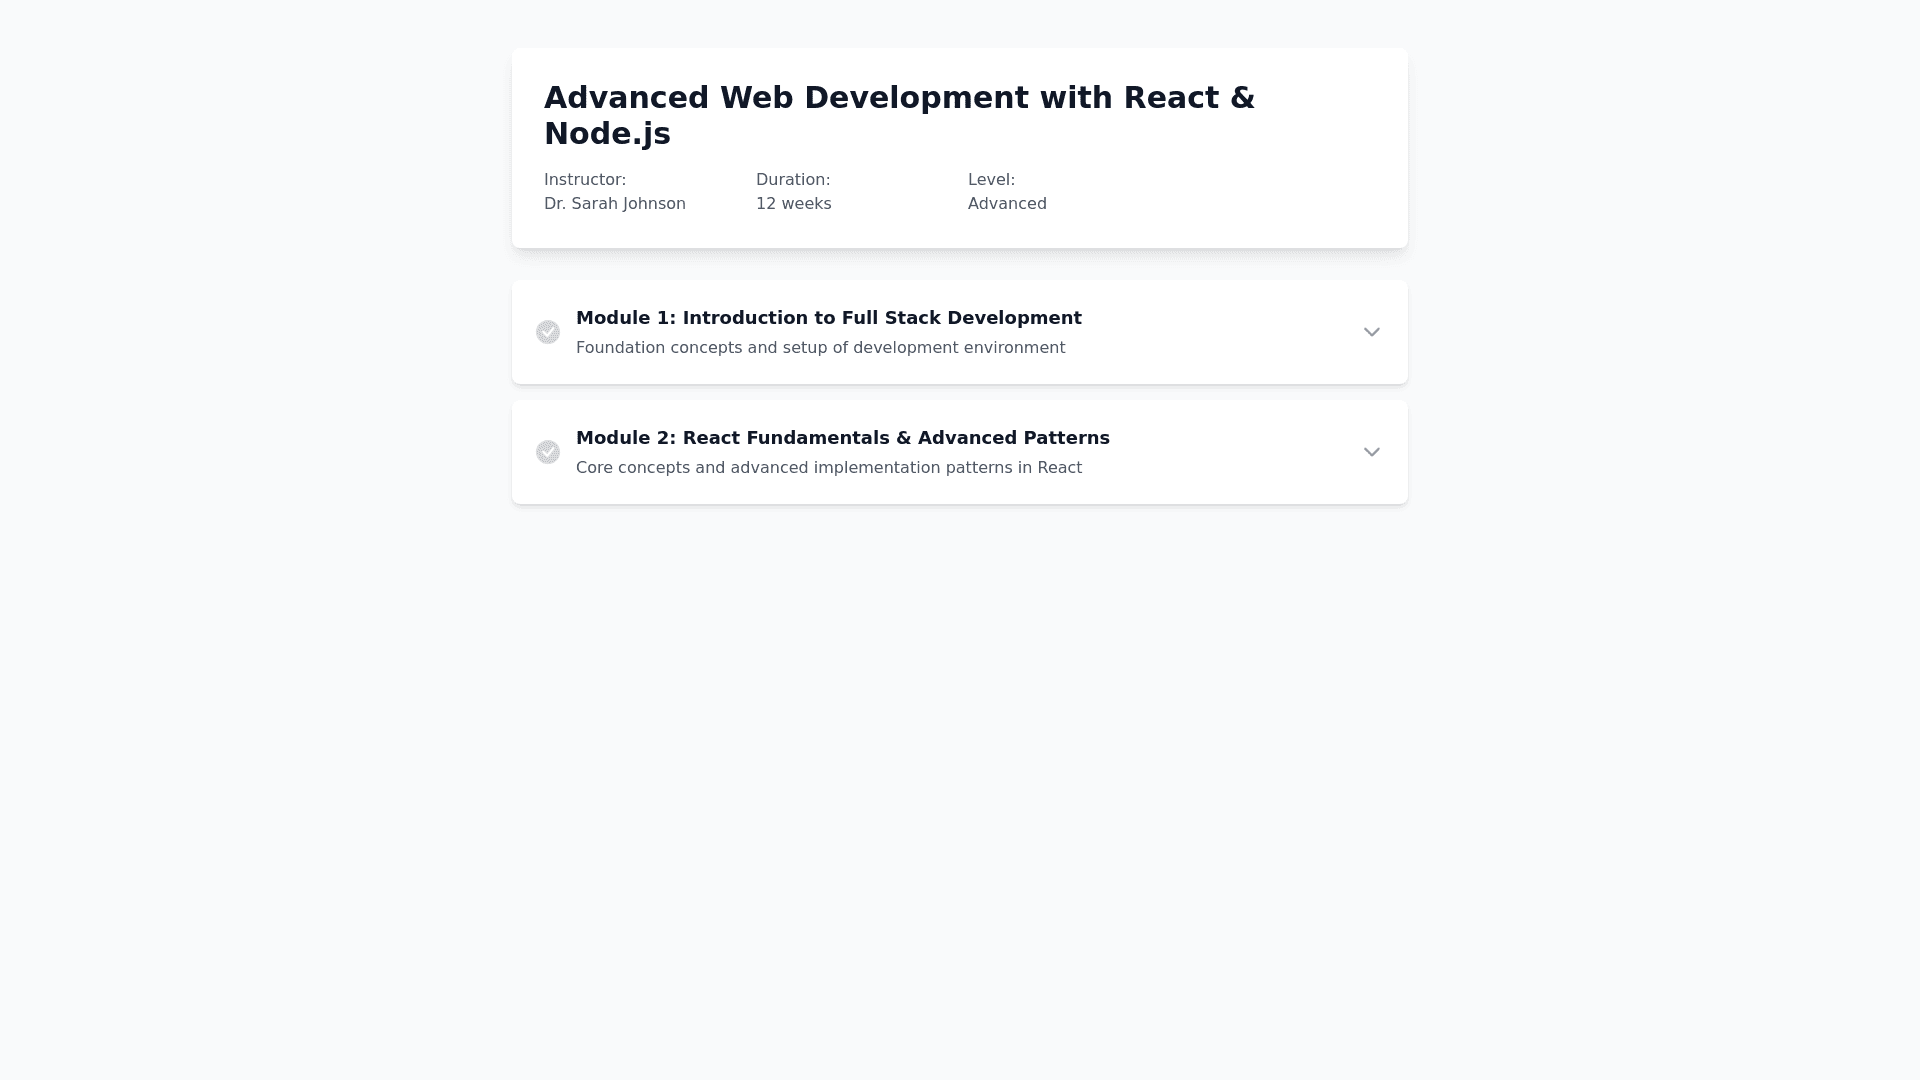Click the blank page area below the modules
The image size is (1920, 1080).
point(960,780)
